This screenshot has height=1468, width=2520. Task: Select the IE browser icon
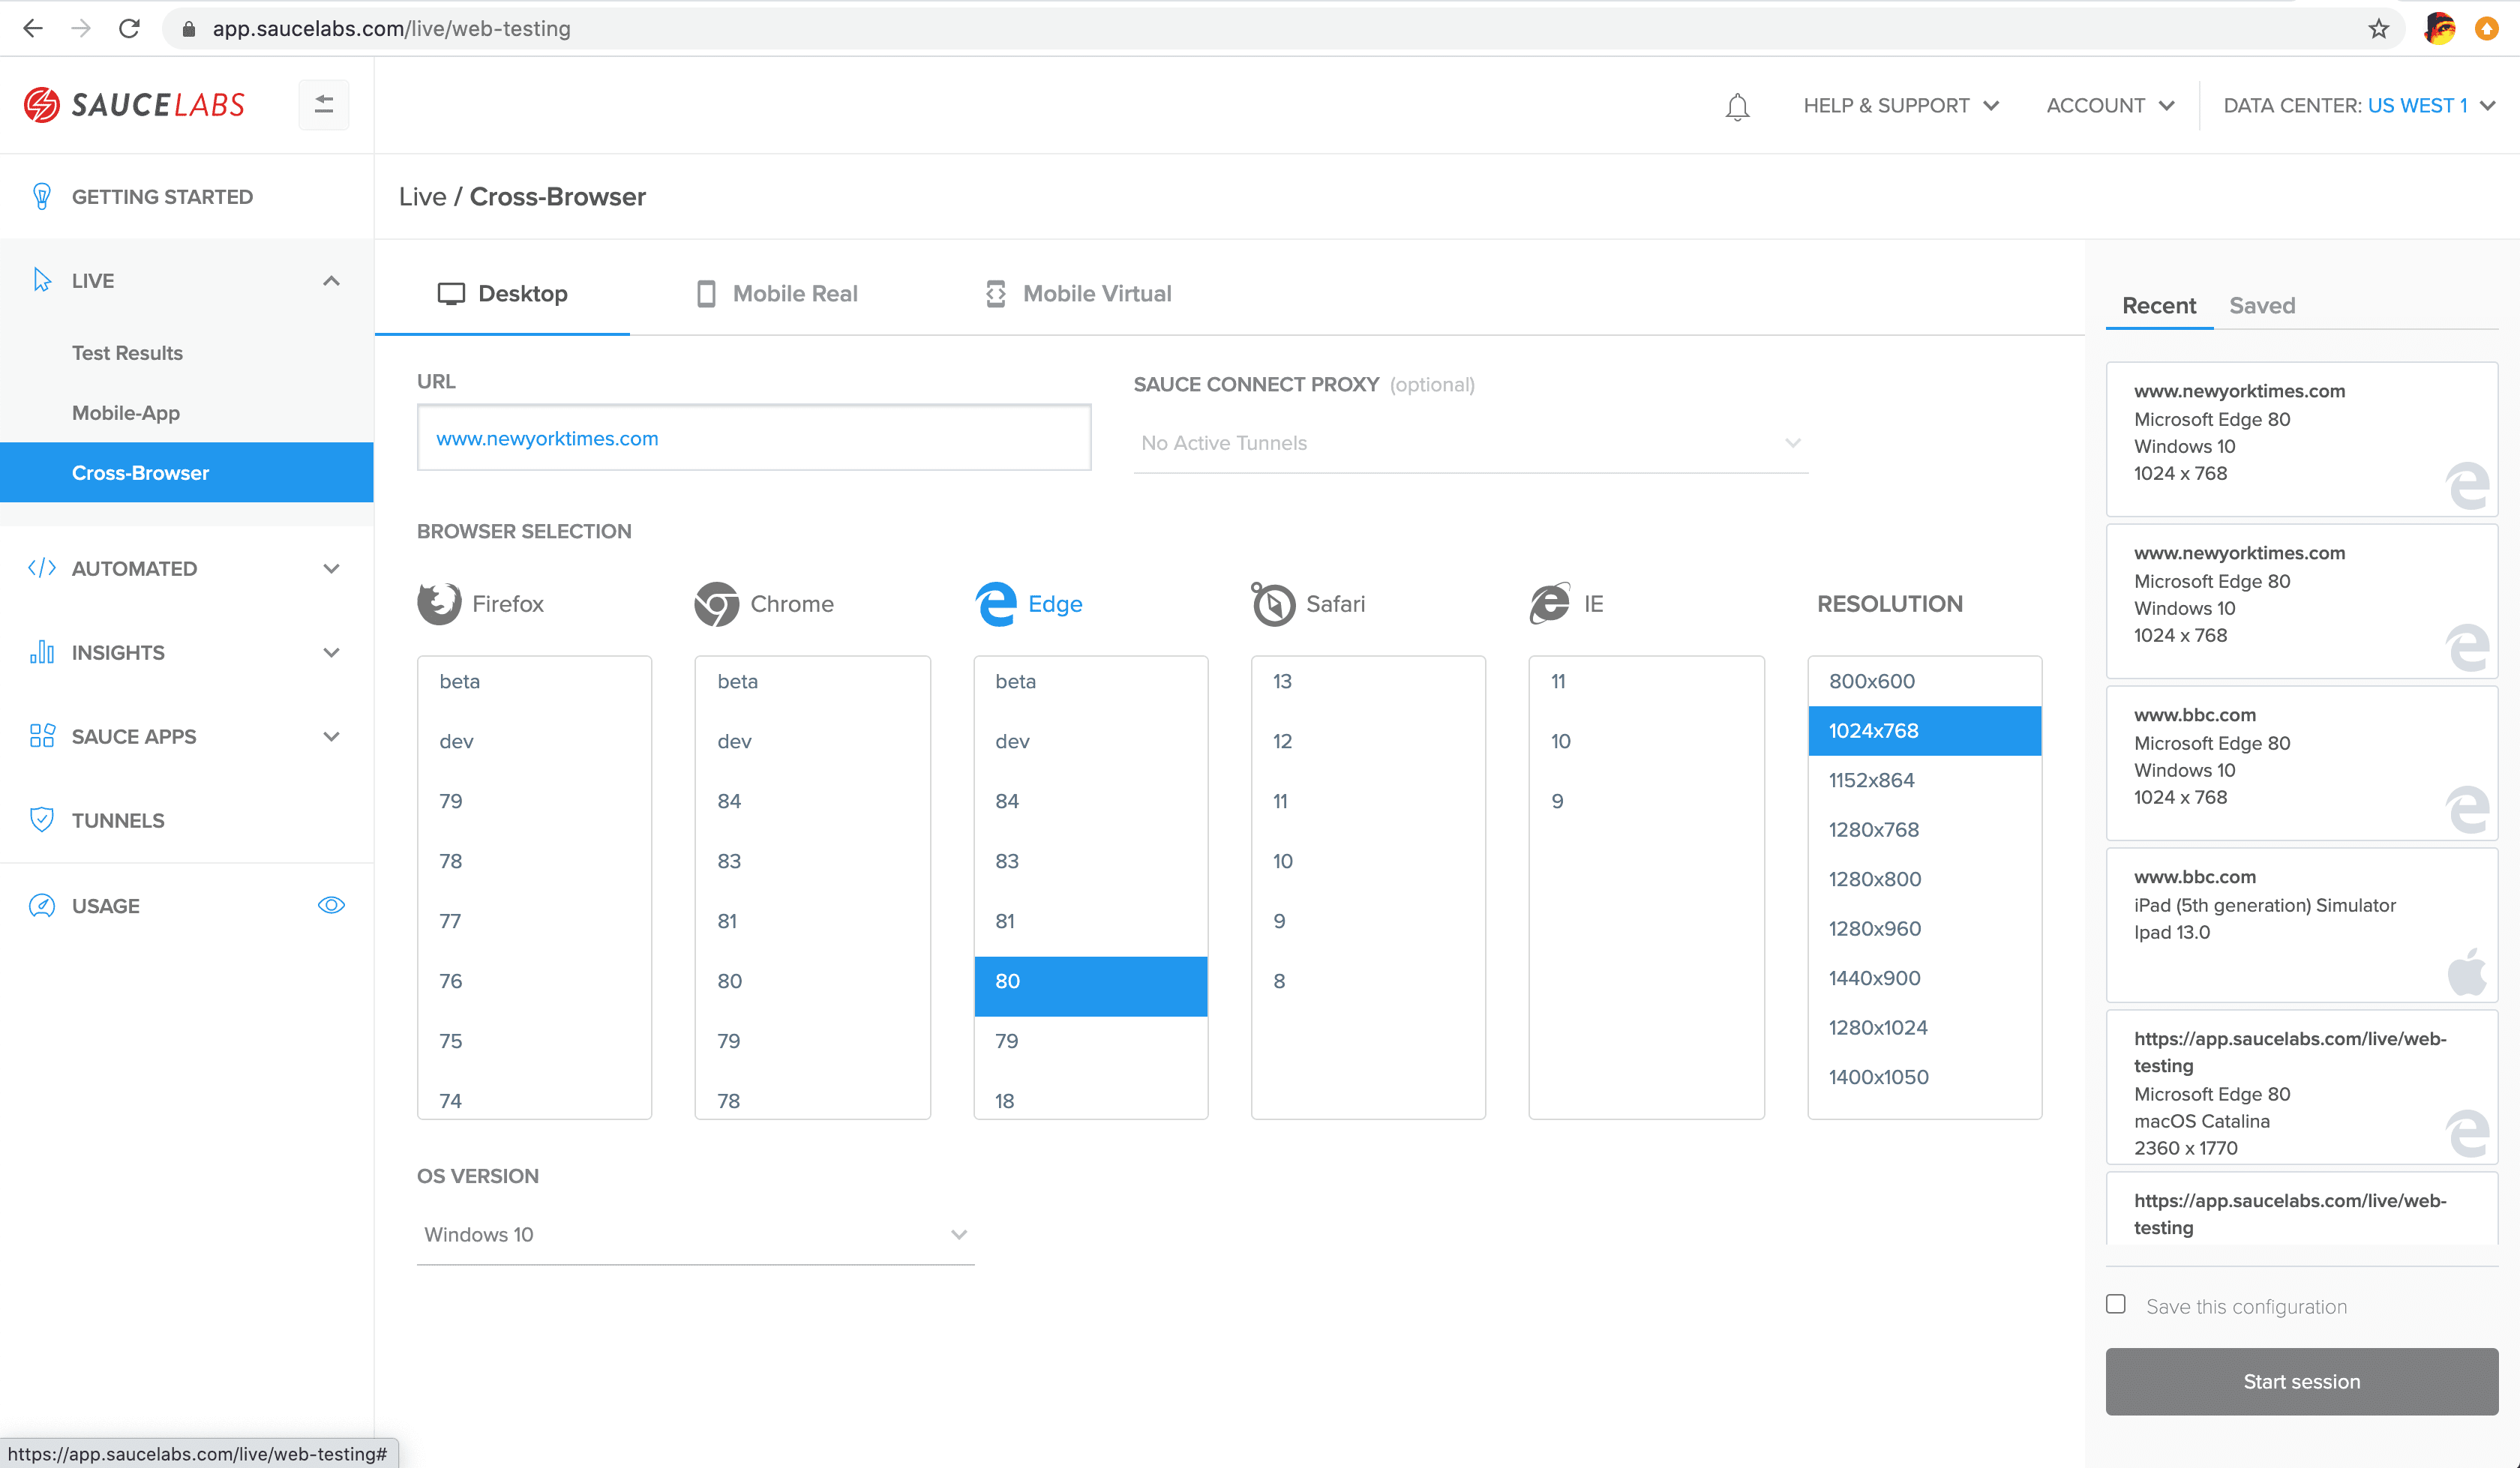(1549, 603)
